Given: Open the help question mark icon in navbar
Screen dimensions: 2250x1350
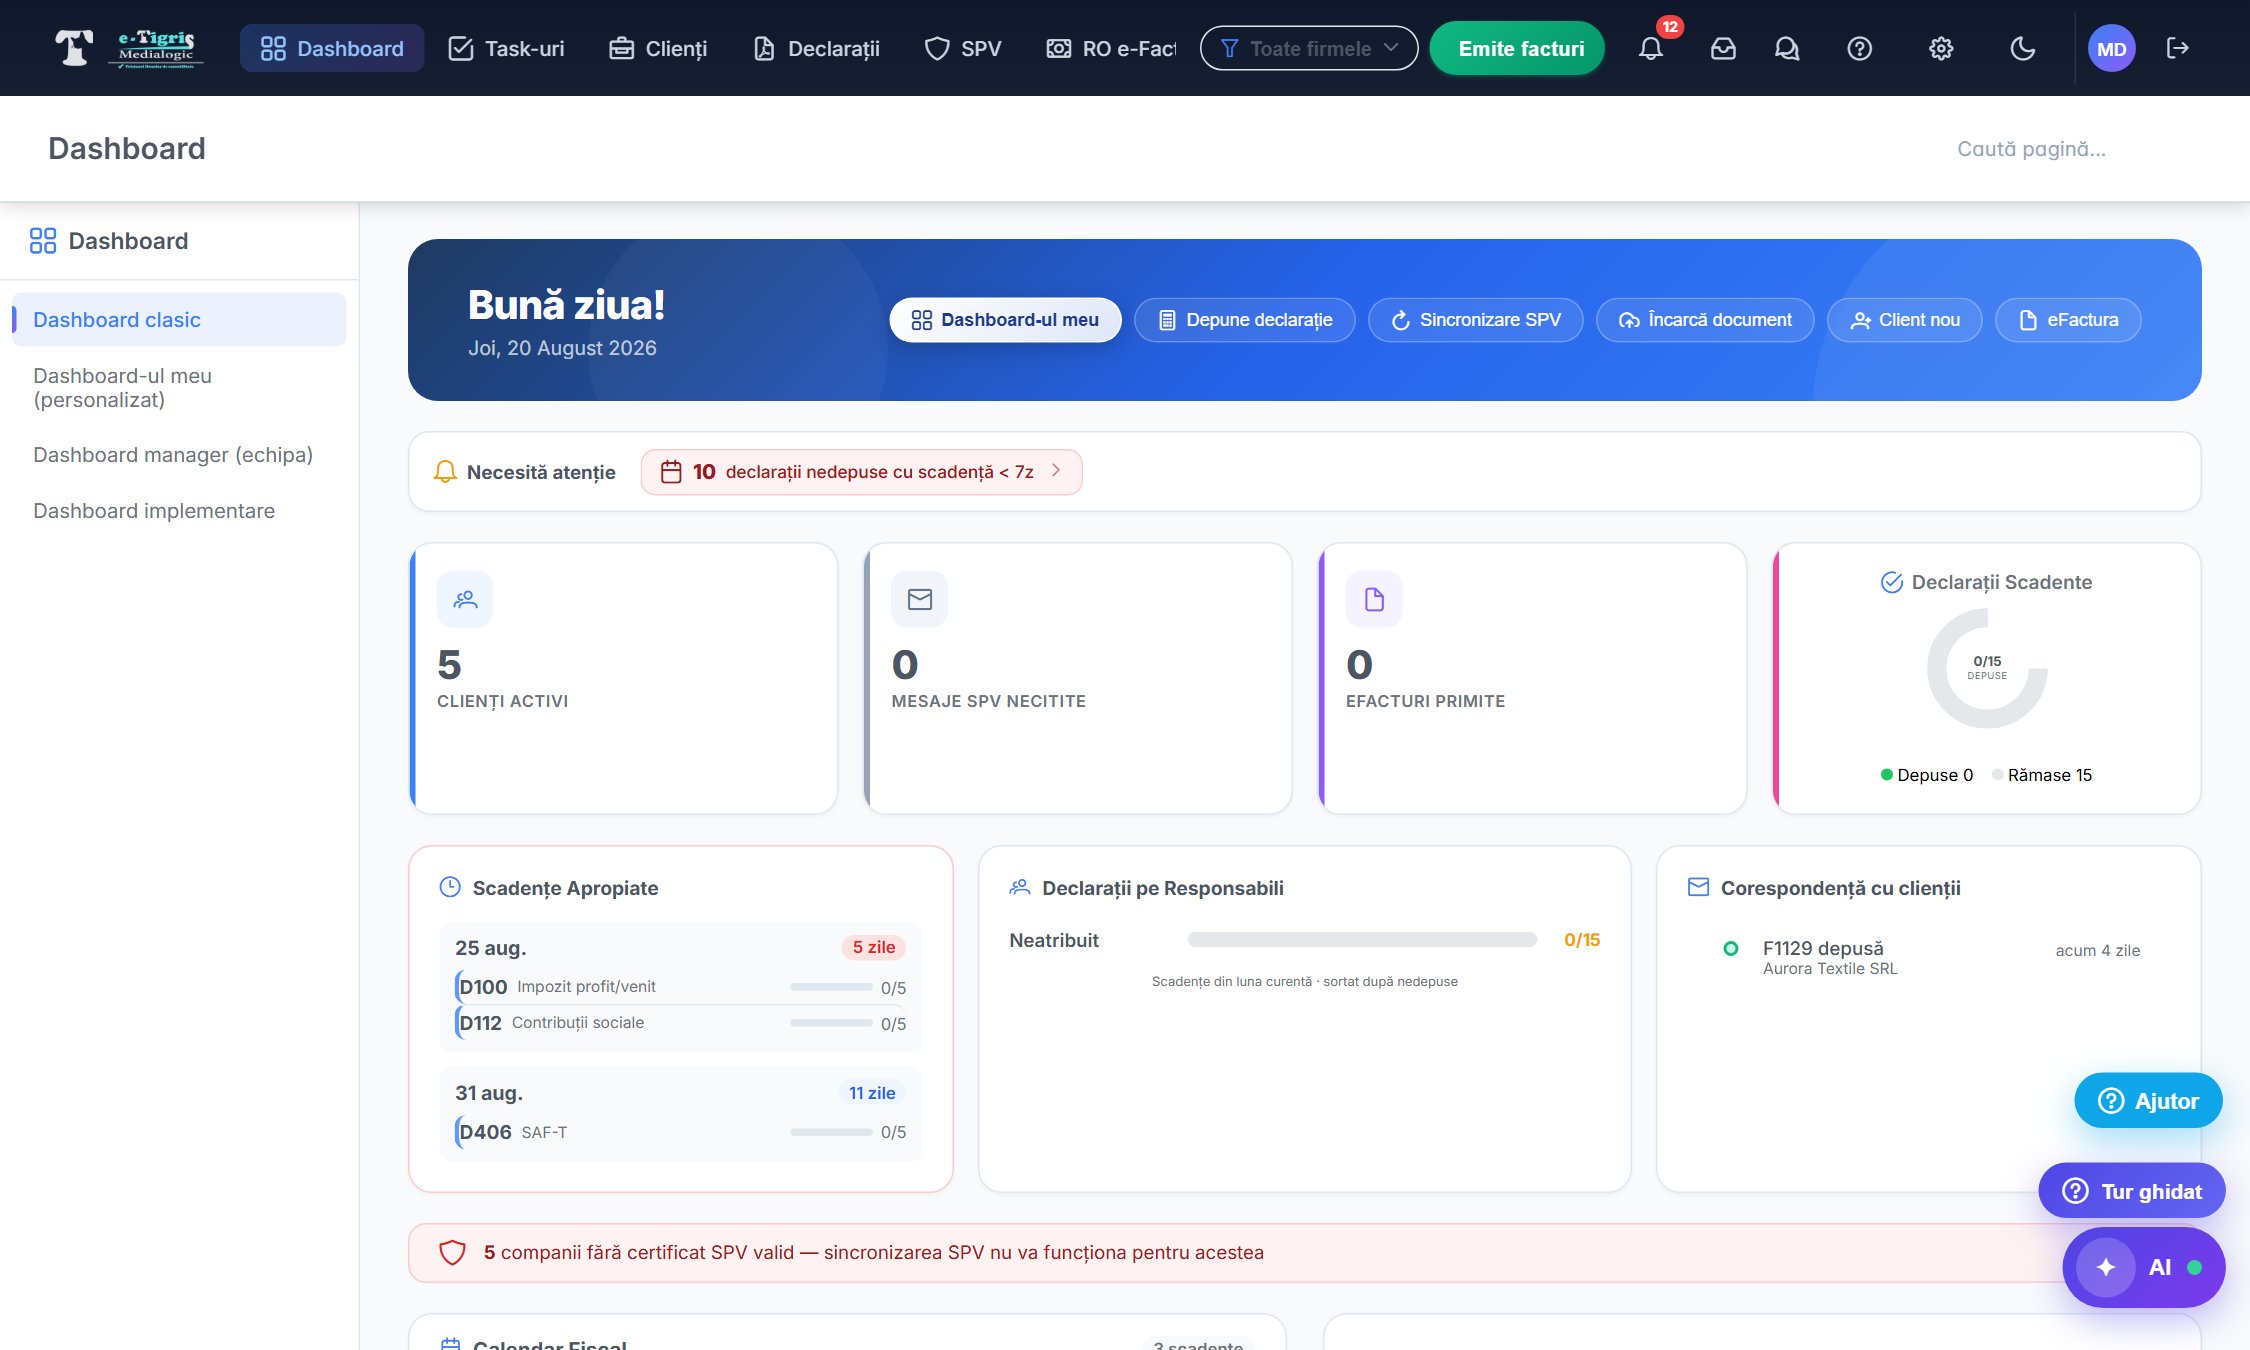Looking at the screenshot, I should (x=1859, y=48).
